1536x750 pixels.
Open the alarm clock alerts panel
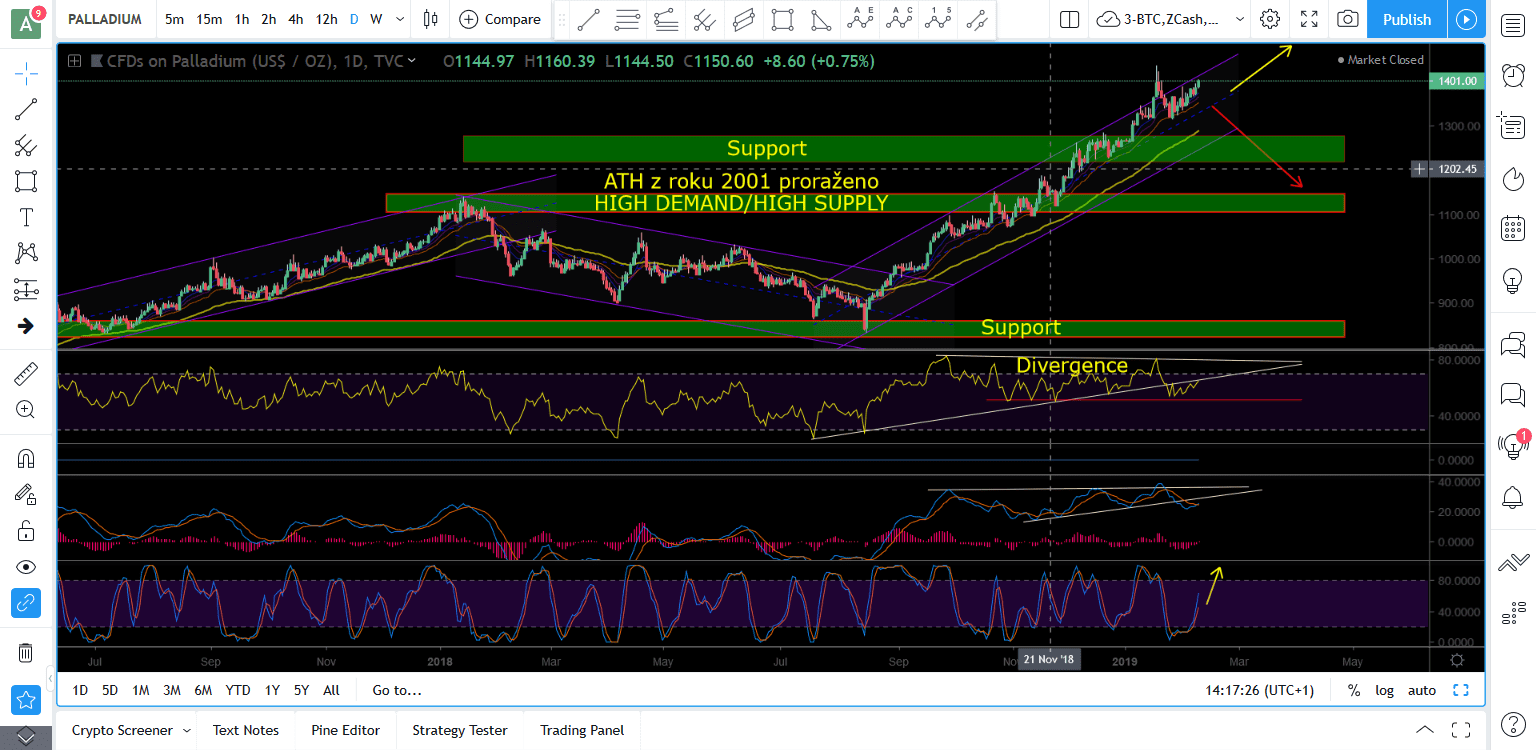point(1512,77)
